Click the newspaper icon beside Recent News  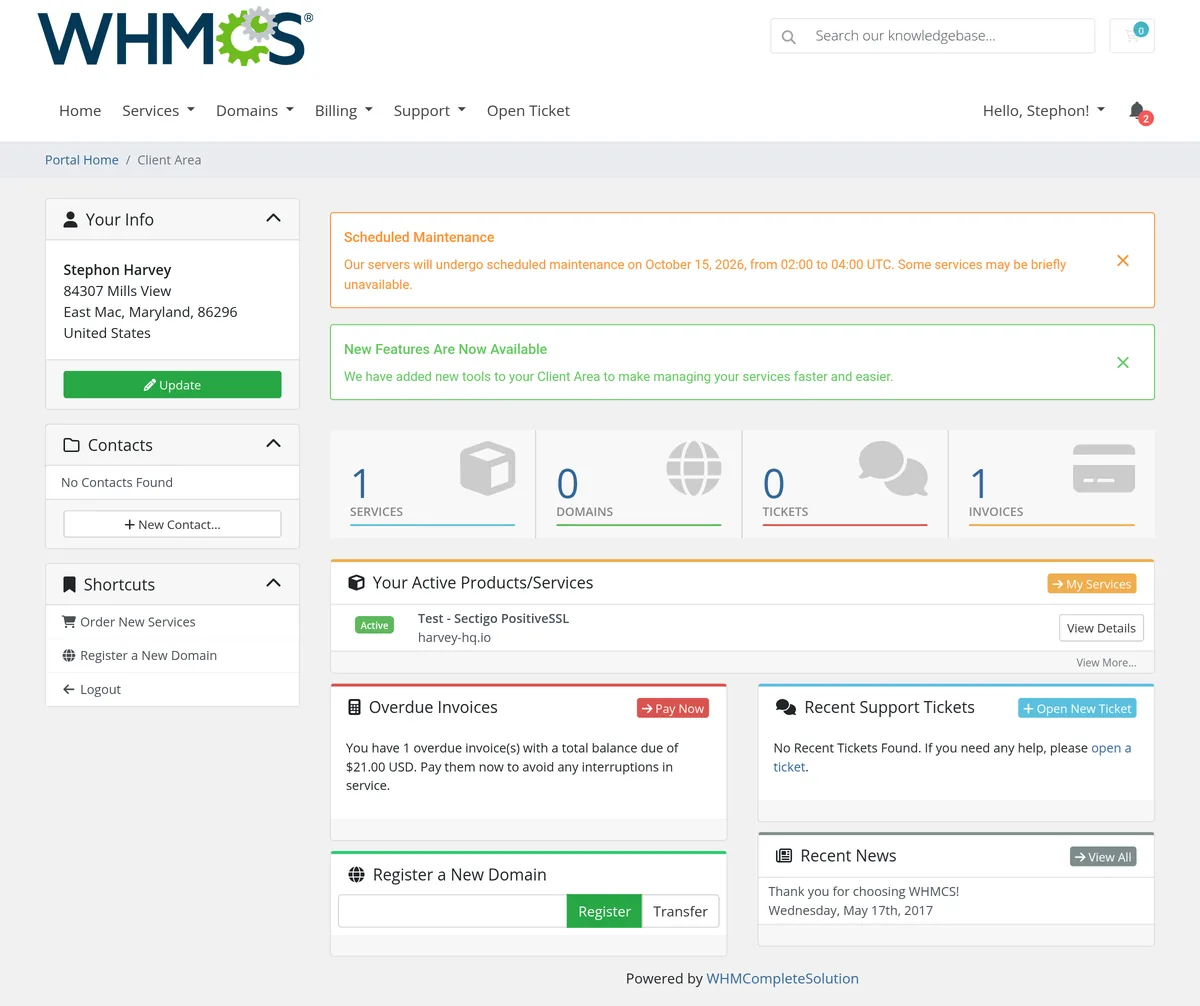click(784, 855)
